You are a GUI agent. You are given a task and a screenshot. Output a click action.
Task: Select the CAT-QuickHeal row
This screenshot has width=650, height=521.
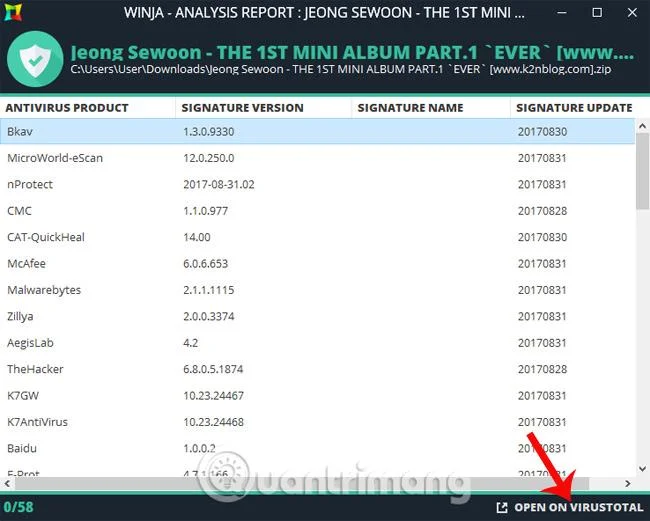click(x=317, y=237)
